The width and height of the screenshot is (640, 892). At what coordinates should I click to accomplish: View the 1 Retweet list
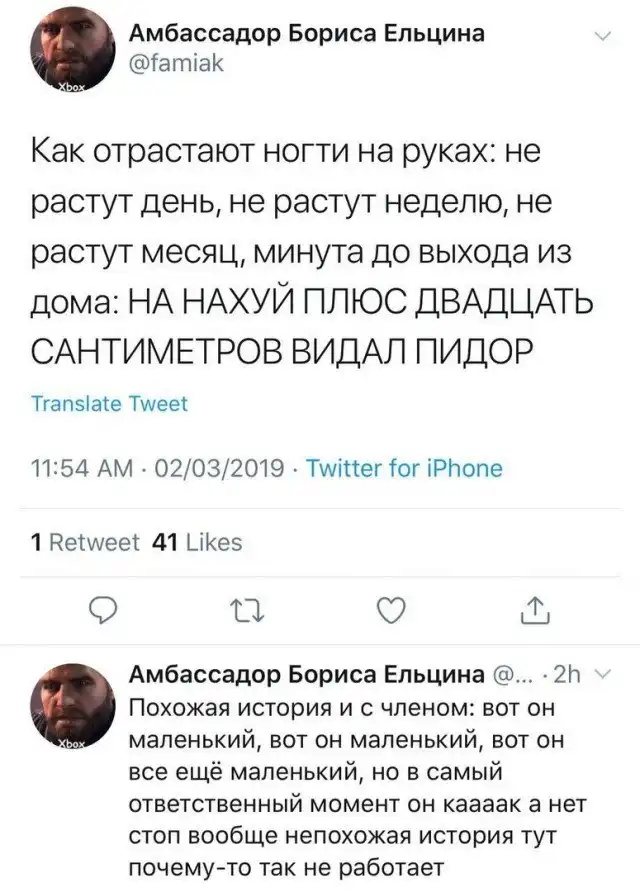85,542
